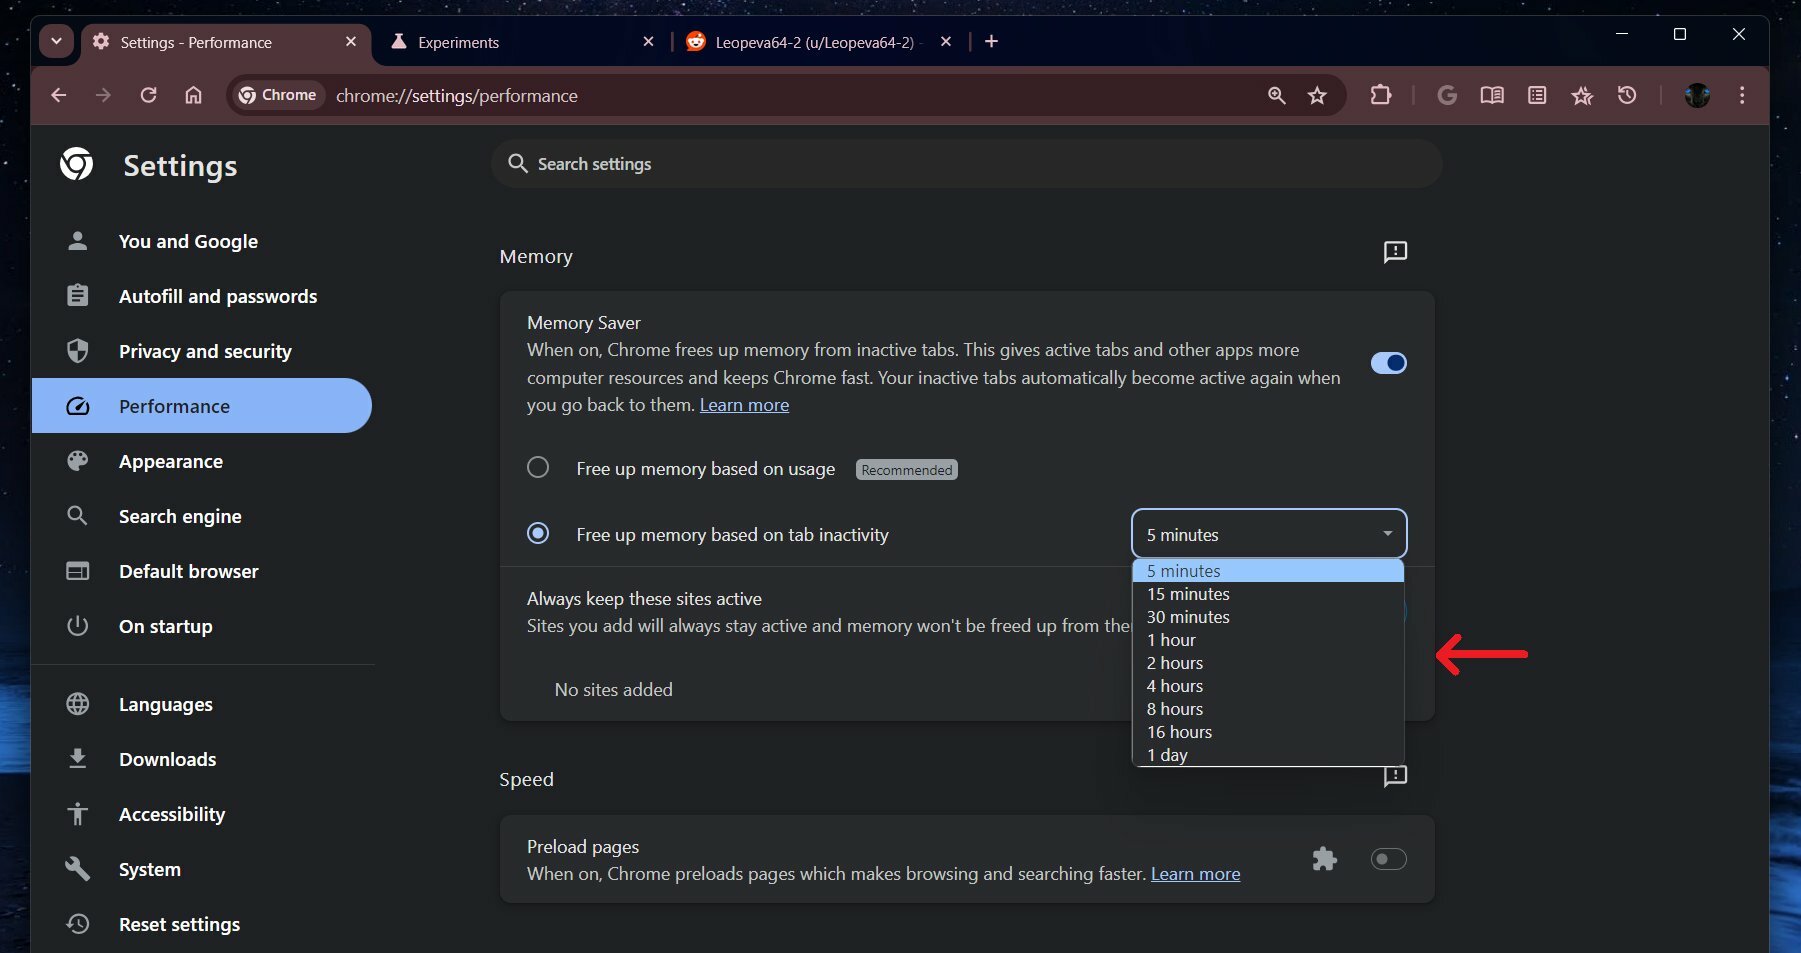Go back to previous page

point(59,95)
